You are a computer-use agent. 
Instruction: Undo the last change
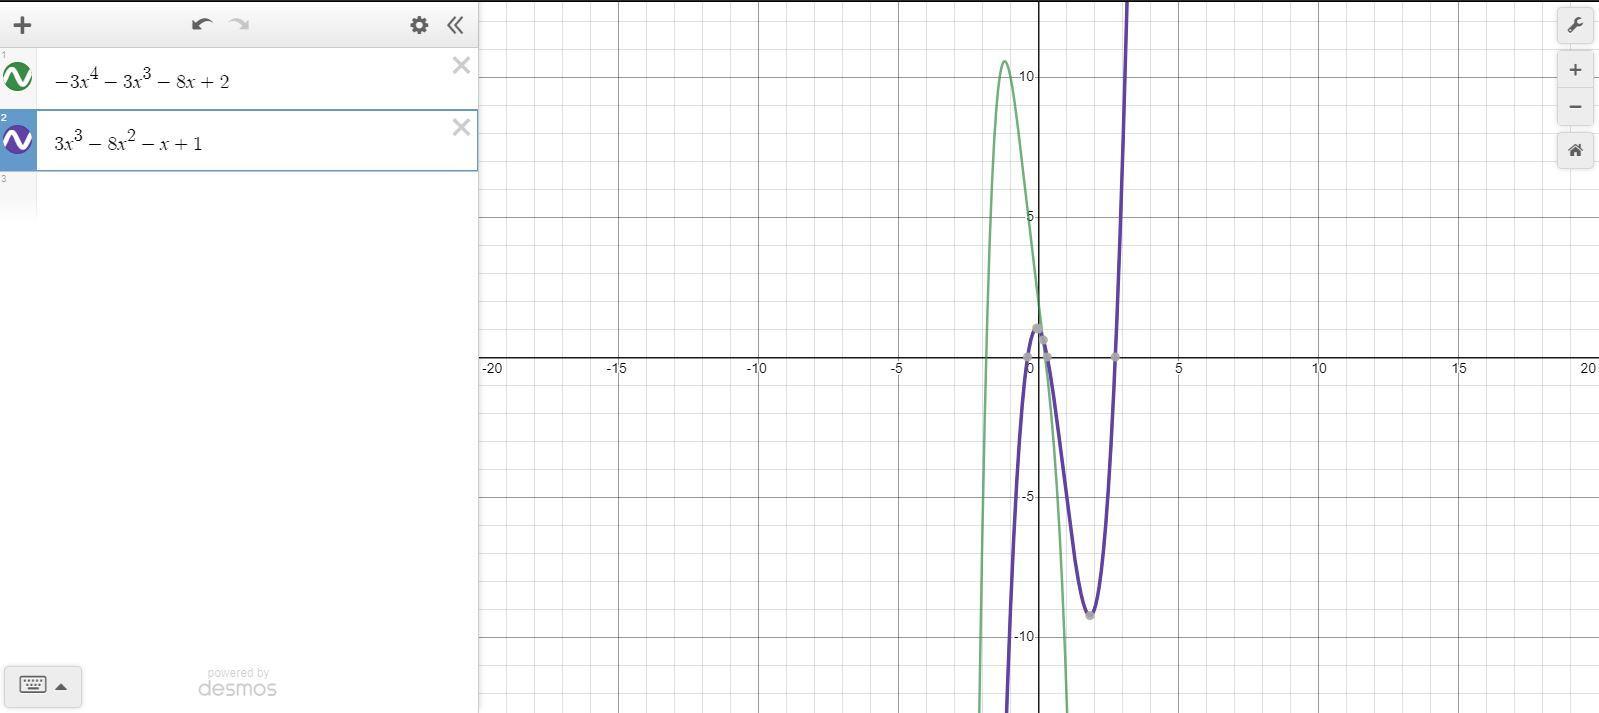(202, 24)
